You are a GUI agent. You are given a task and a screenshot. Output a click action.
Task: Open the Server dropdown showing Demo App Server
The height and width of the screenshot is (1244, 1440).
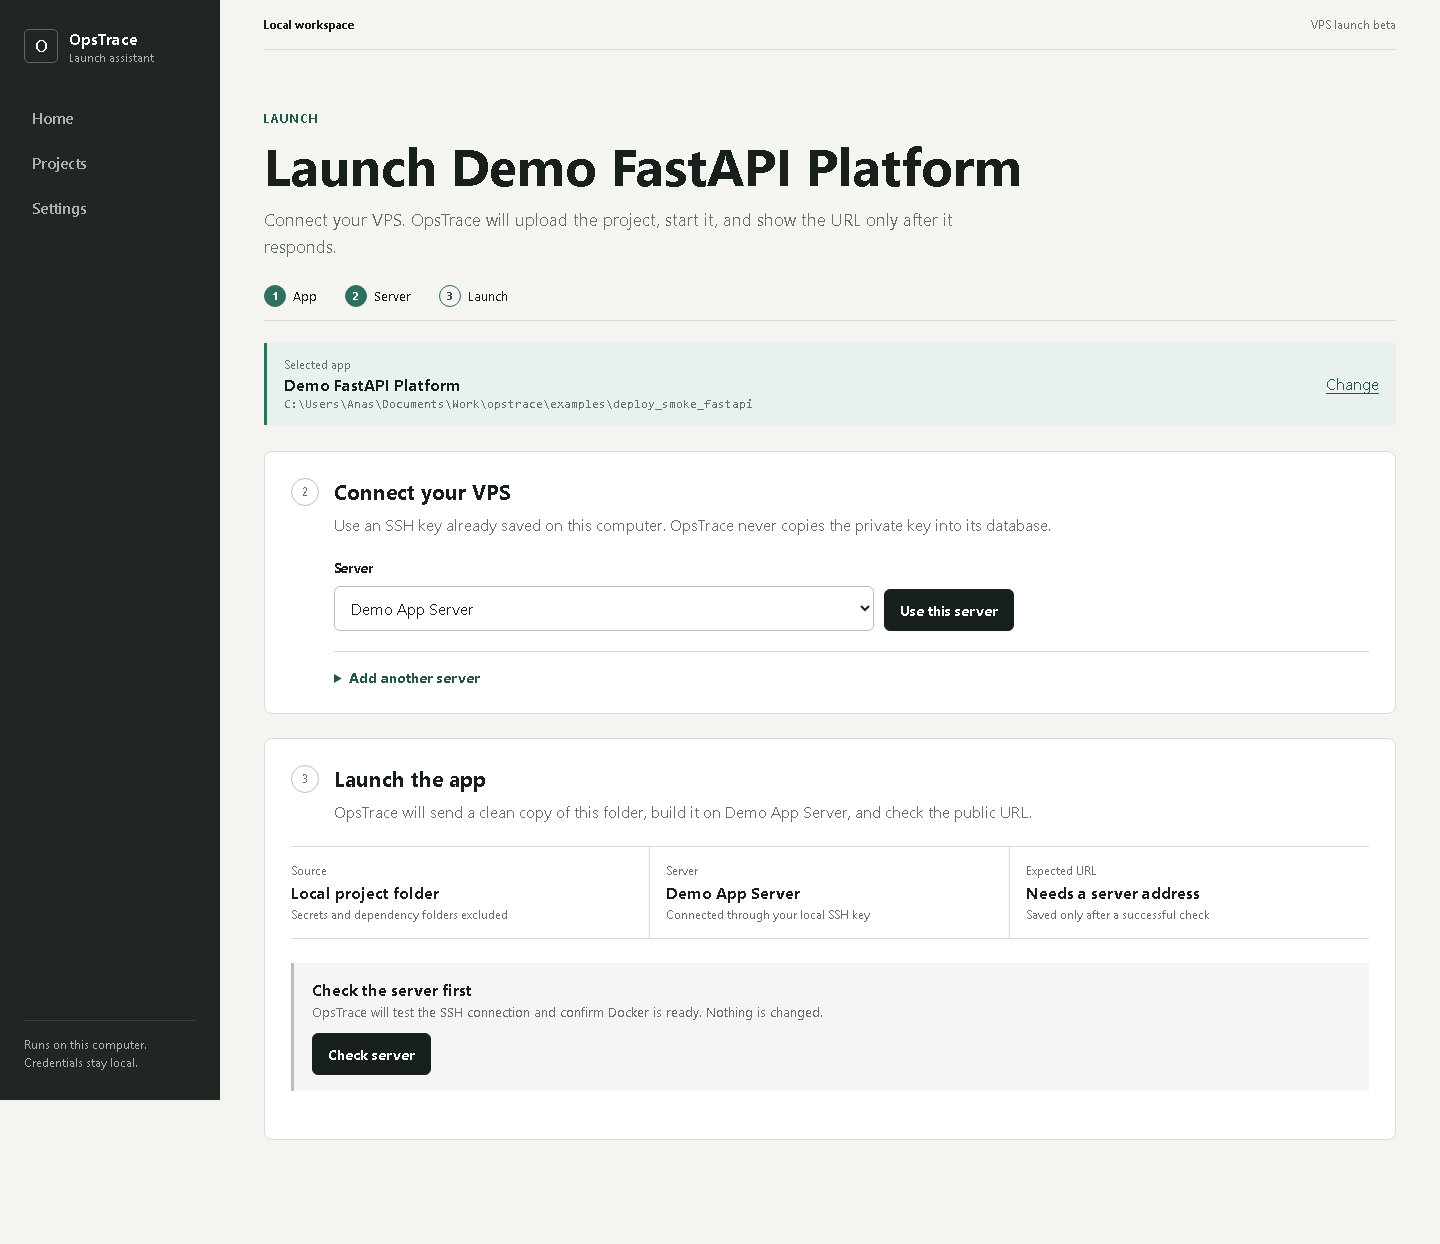click(x=604, y=609)
